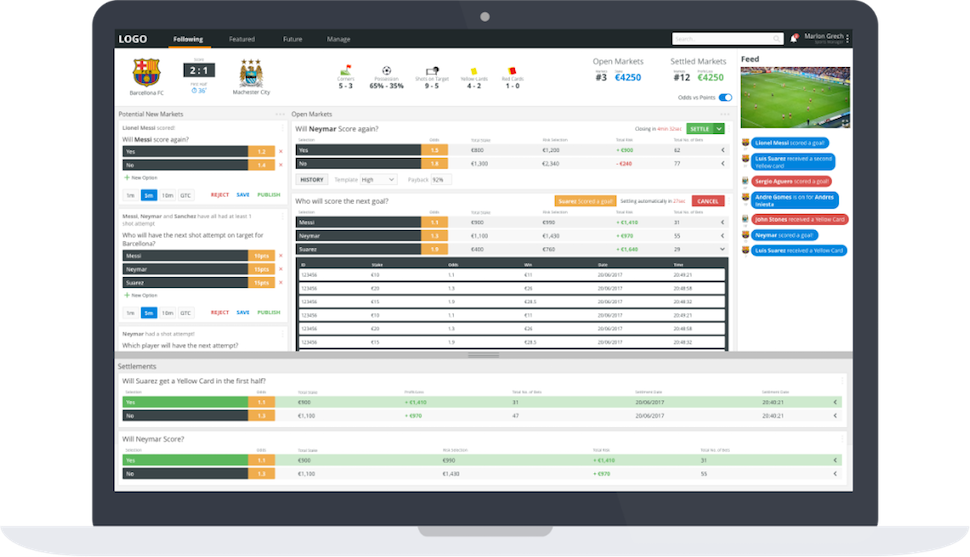This screenshot has height=557, width=970.
Task: Toggle the Odds vs Points switch
Action: point(725,97)
